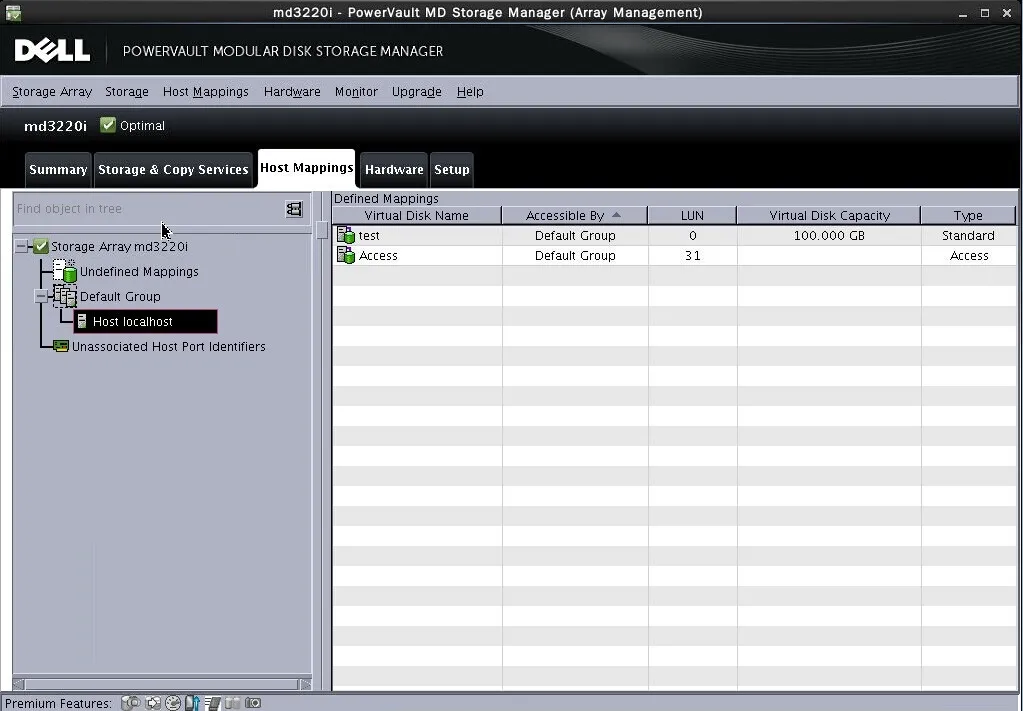Click the striped-page premium feature icon

[x=213, y=703]
